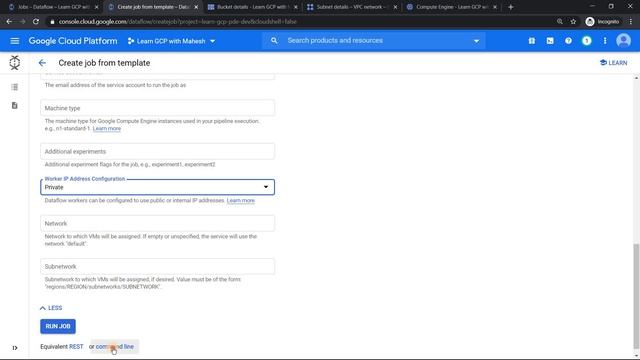The height and width of the screenshot is (360, 640).
Task: Open the Chrome three-dot menu
Action: pos(631,22)
